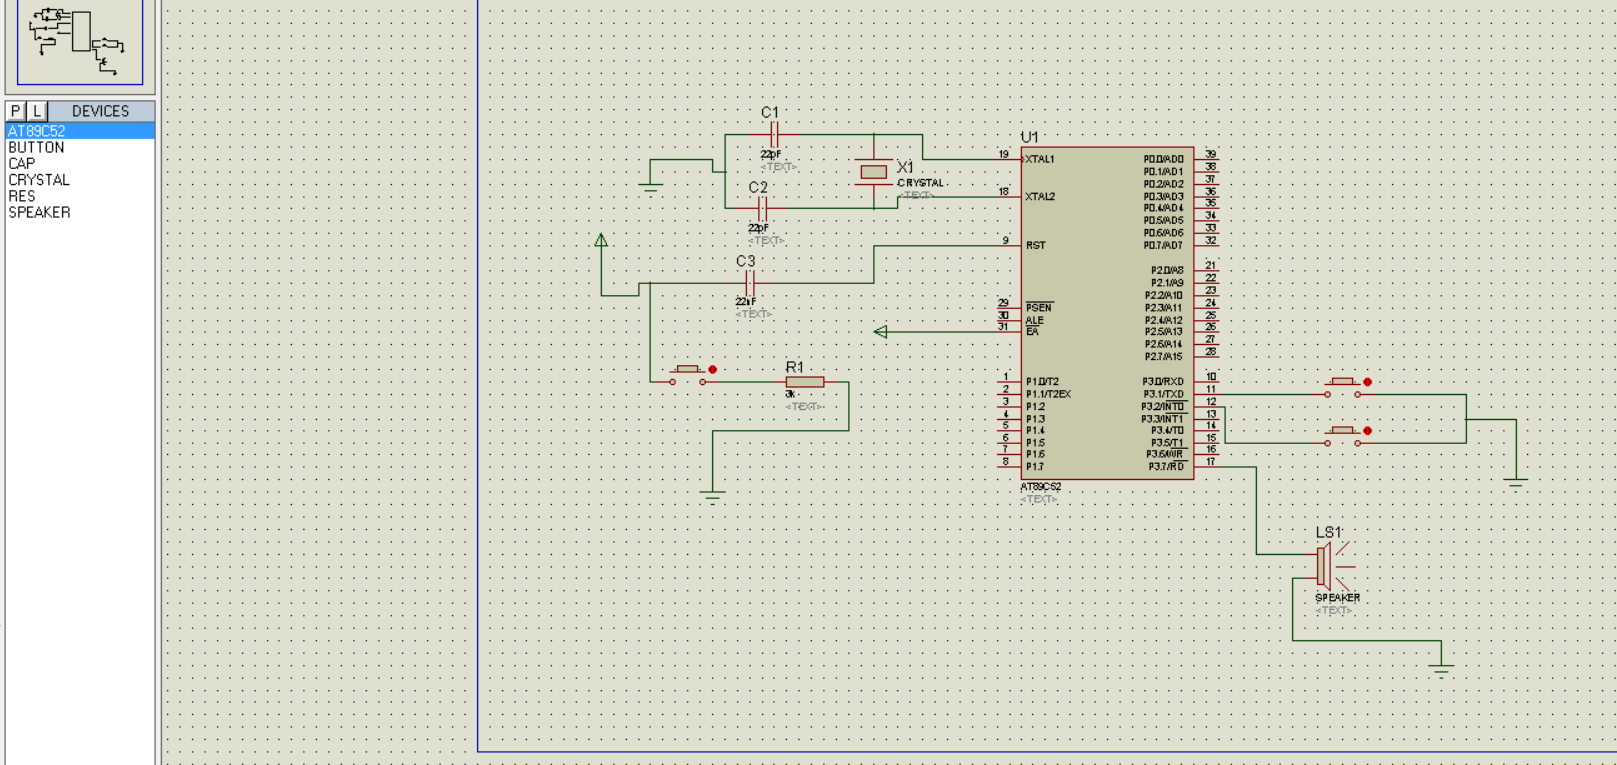Click the P pick-devices button
Screen dimensions: 1617x765
pyautogui.click(x=16, y=111)
